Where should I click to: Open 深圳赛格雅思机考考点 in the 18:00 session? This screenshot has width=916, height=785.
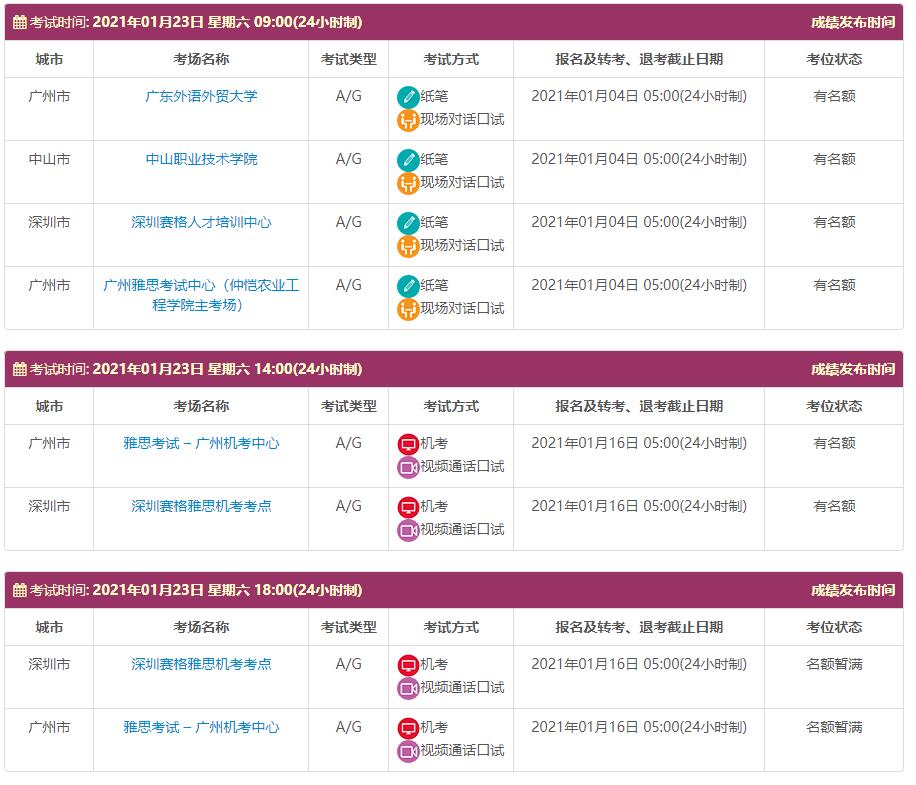click(x=201, y=664)
